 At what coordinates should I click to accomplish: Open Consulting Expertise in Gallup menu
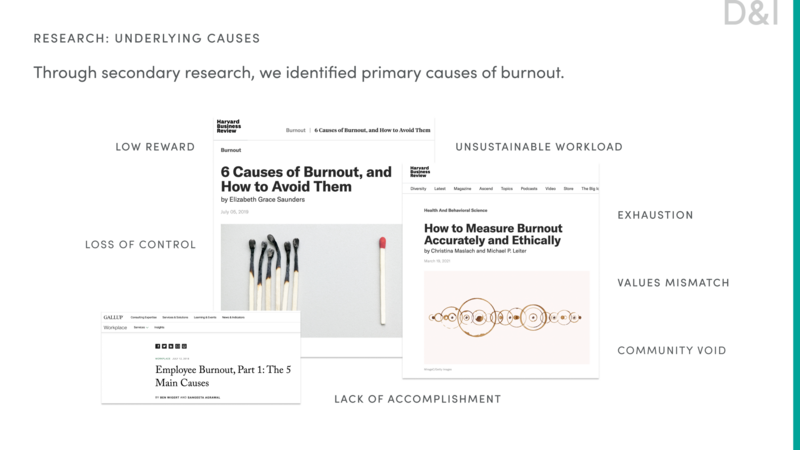point(143,317)
